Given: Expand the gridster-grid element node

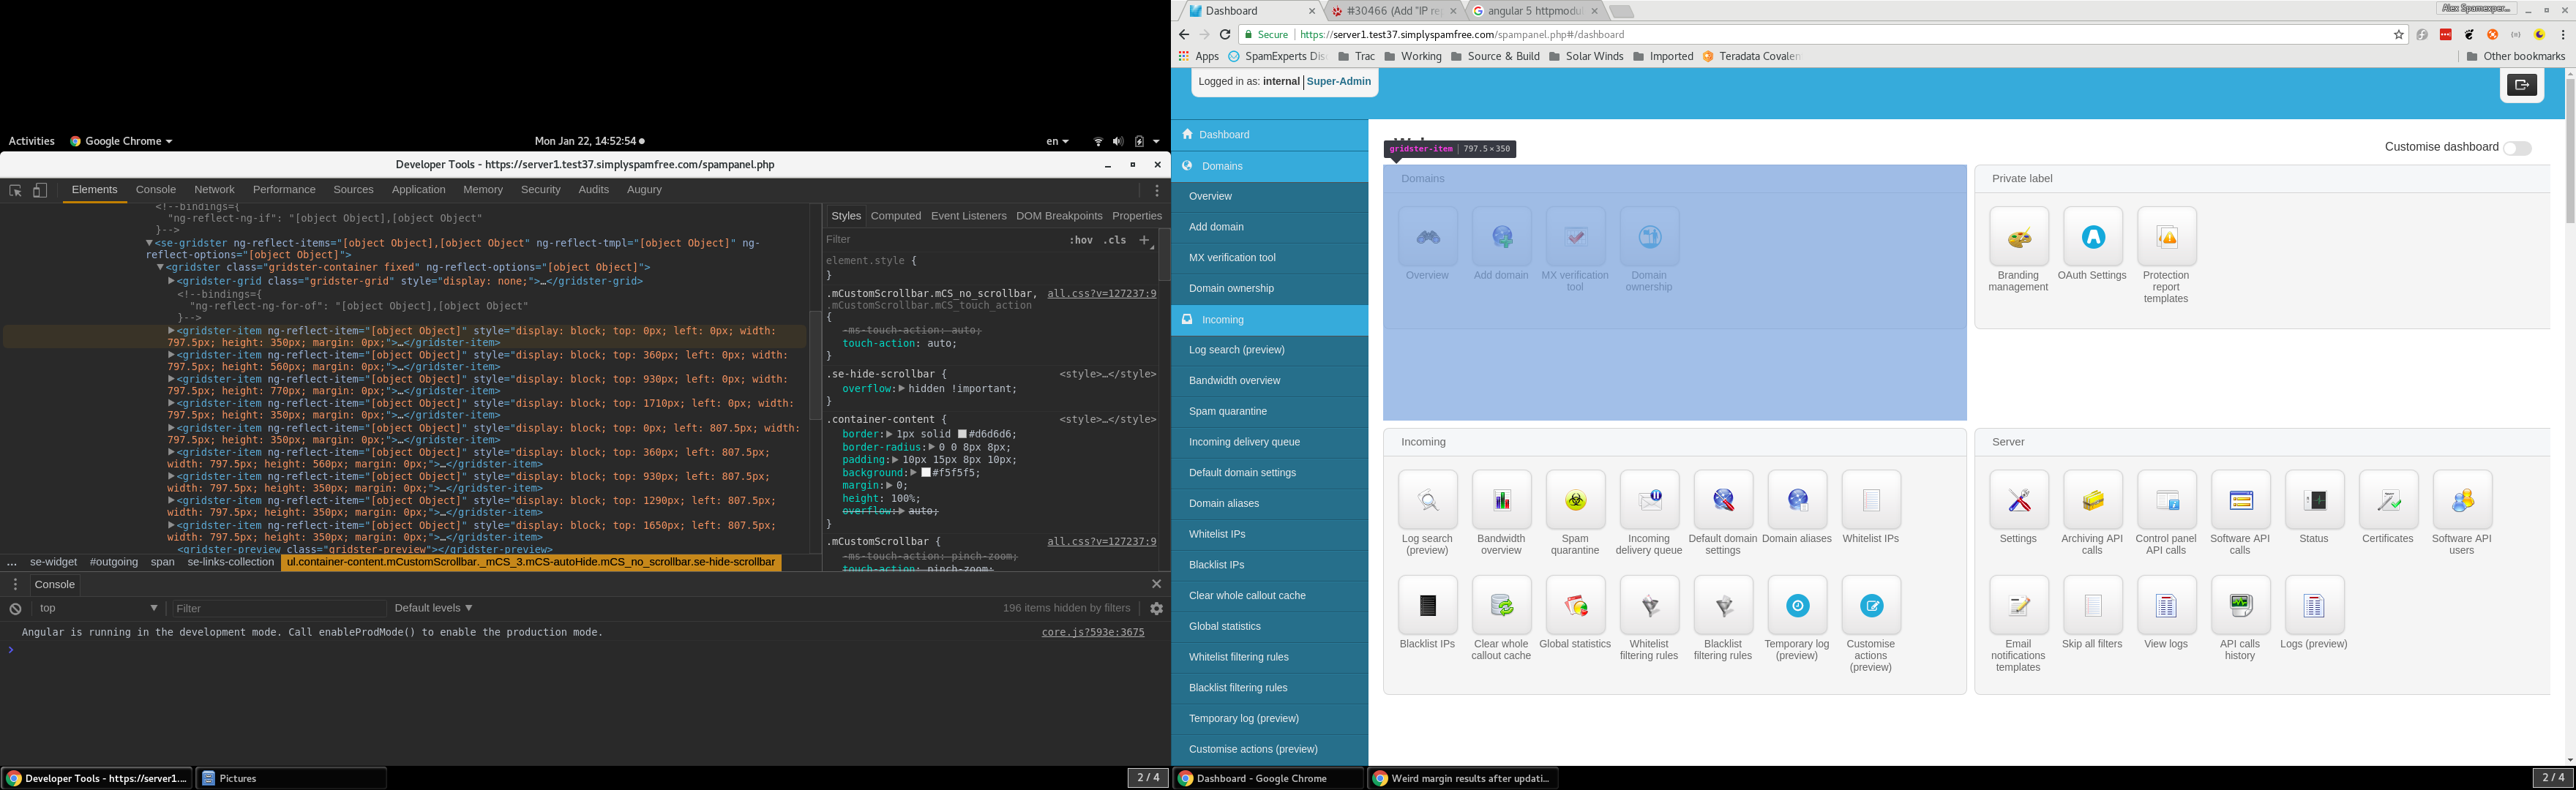Looking at the screenshot, I should point(171,281).
